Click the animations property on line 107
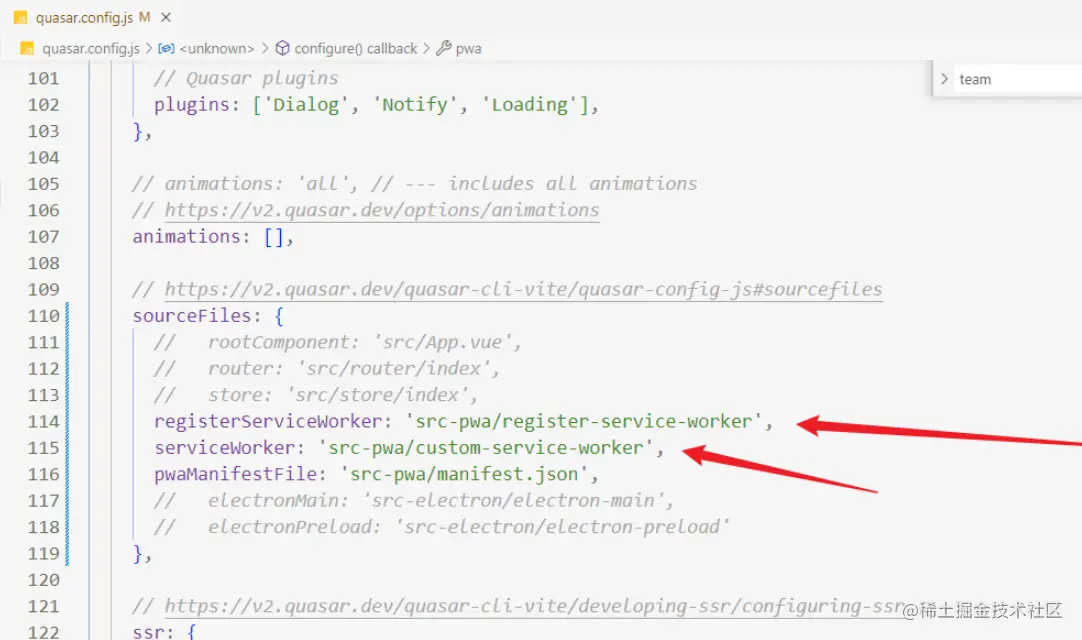 pos(186,236)
